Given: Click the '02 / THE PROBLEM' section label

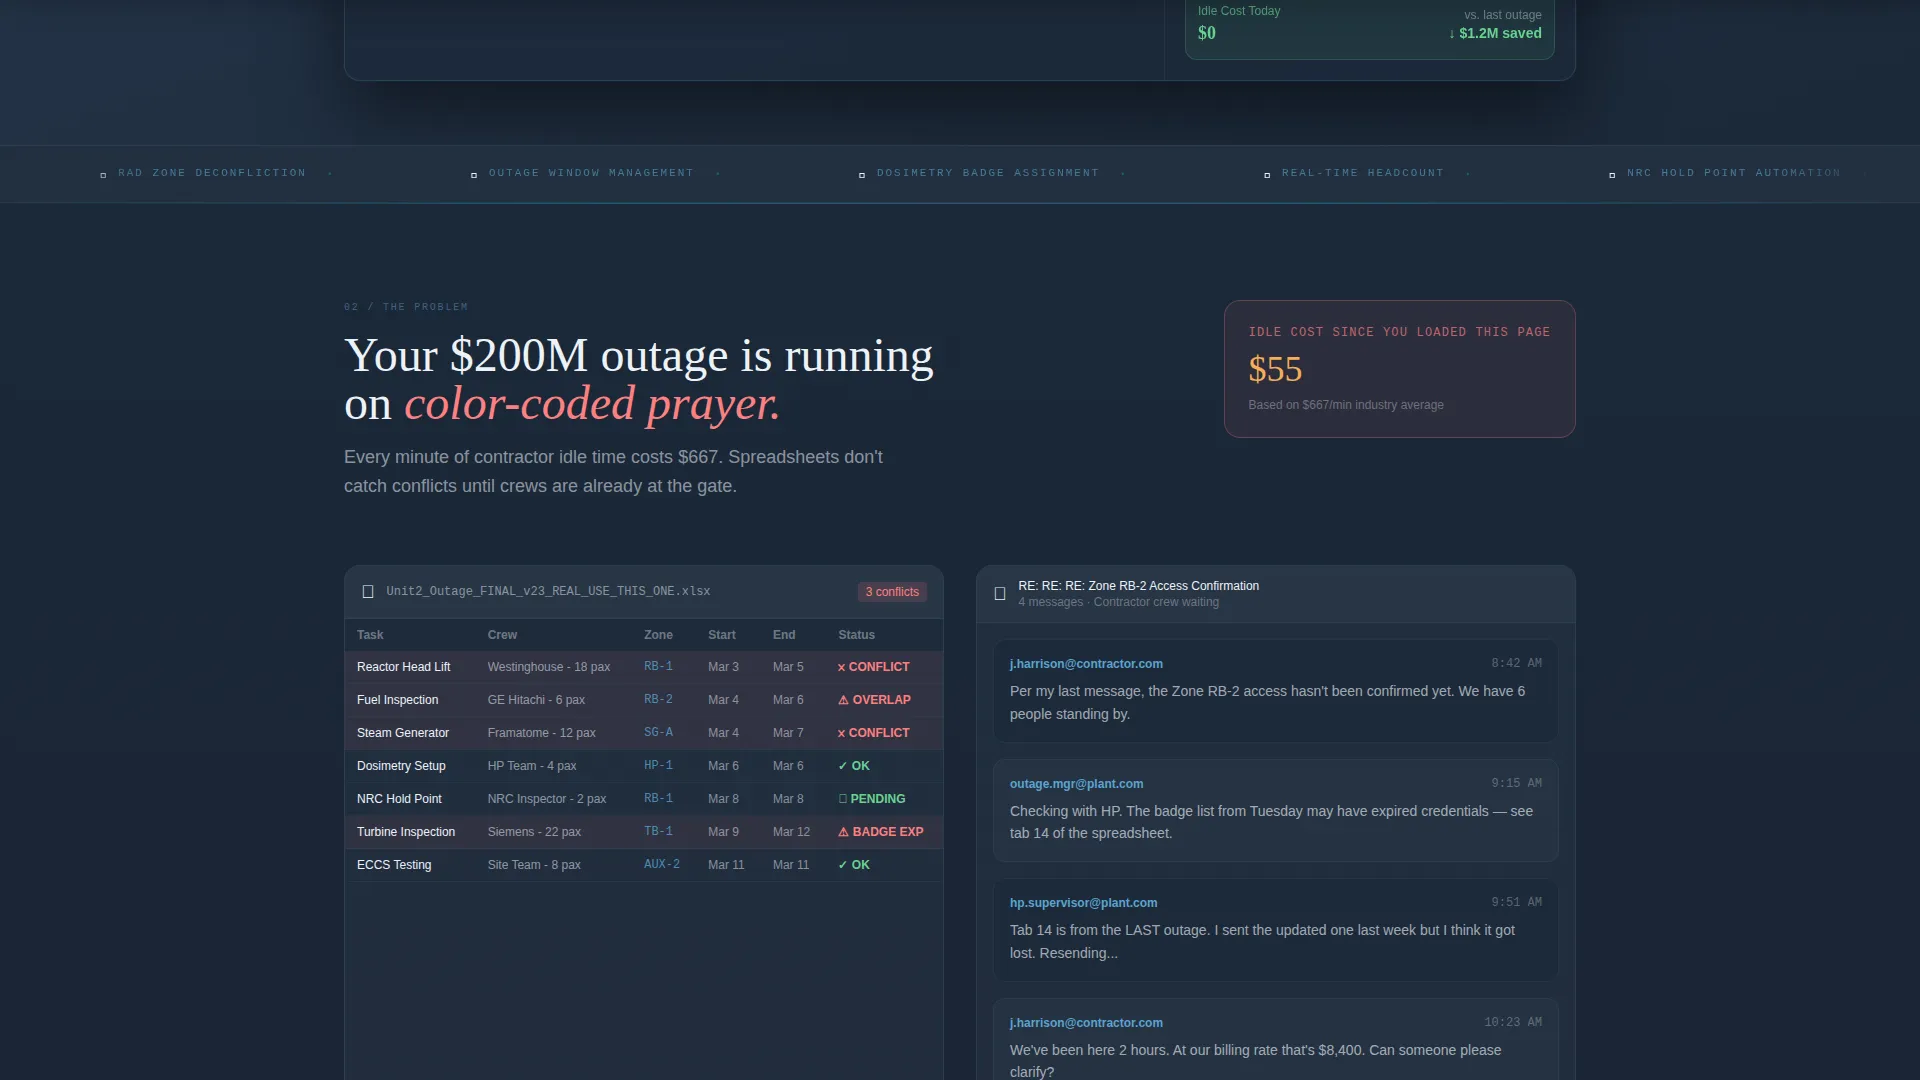Looking at the screenshot, I should coord(406,307).
